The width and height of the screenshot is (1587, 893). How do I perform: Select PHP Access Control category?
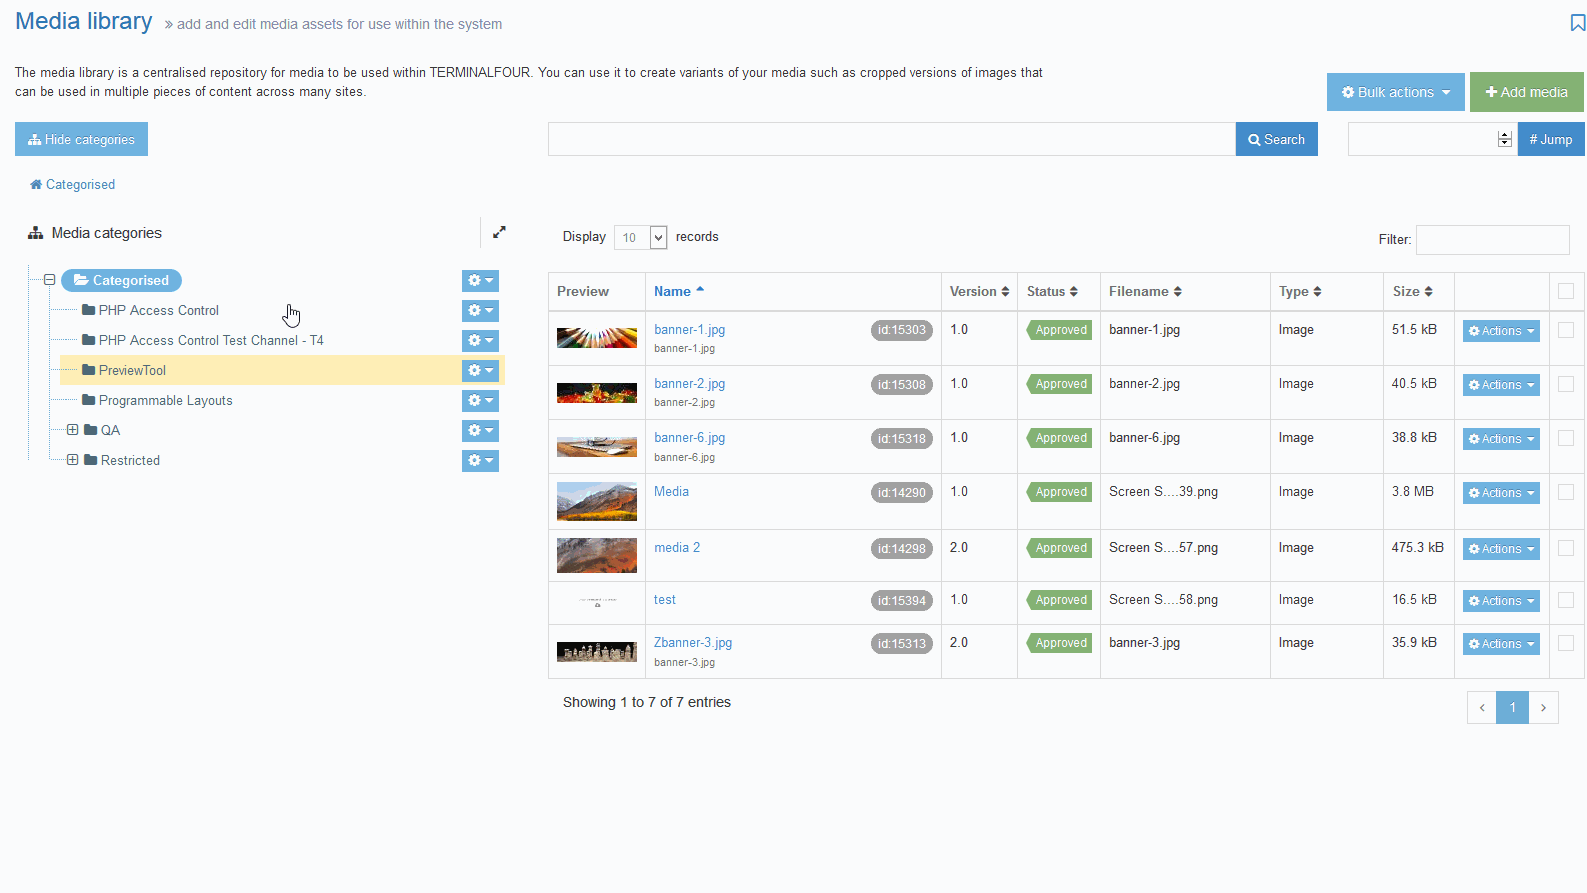159,310
